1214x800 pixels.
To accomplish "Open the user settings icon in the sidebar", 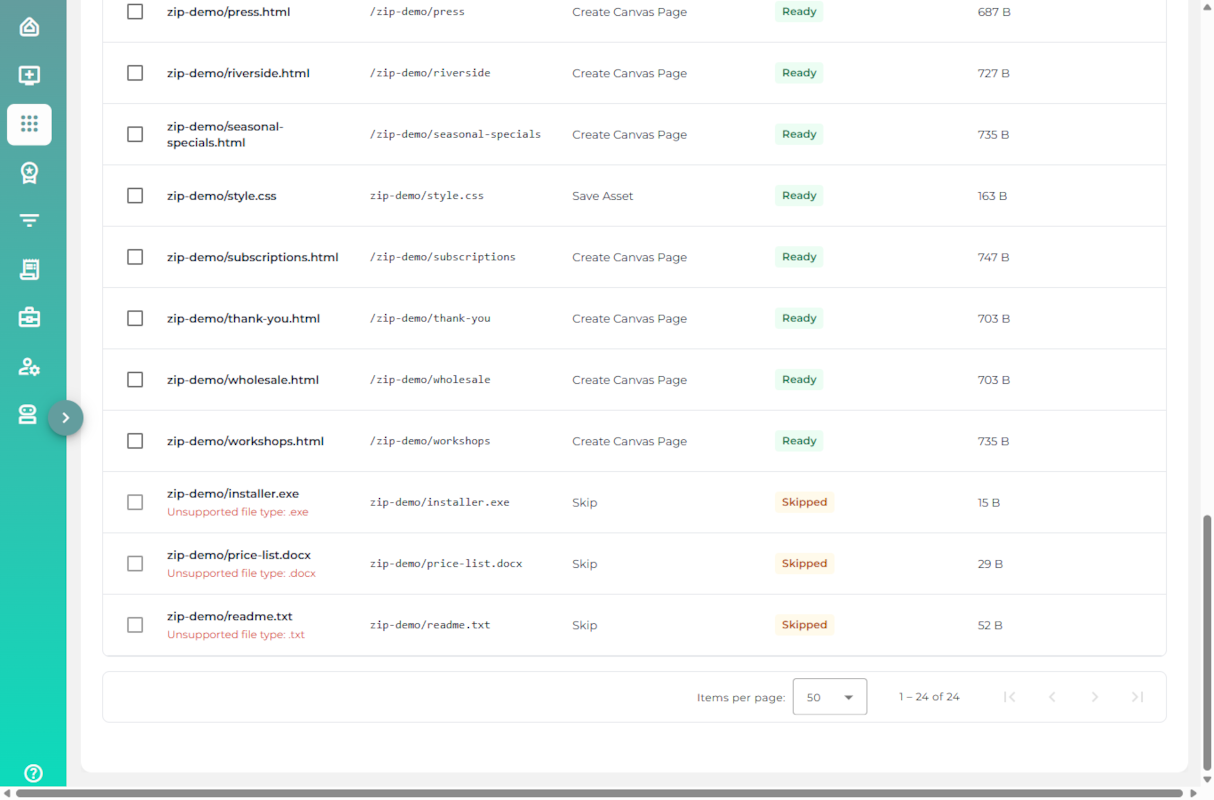I will click(x=29, y=366).
